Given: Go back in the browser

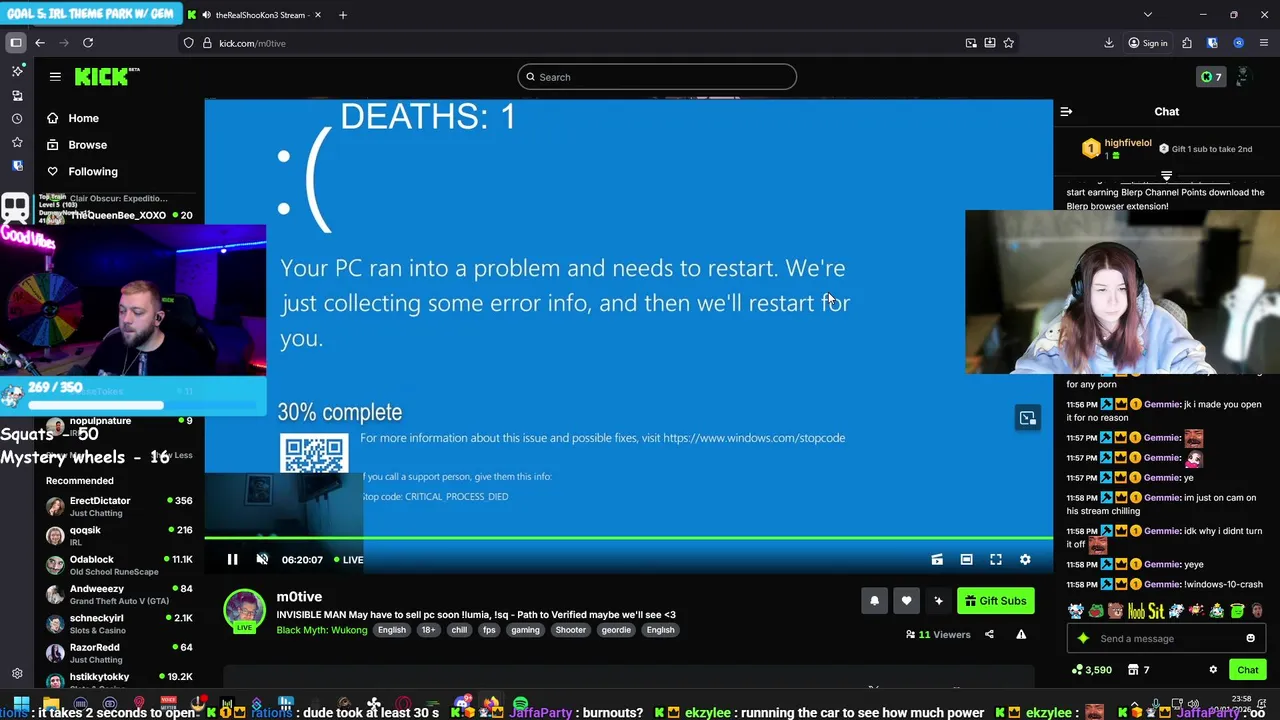Looking at the screenshot, I should pos(40,43).
